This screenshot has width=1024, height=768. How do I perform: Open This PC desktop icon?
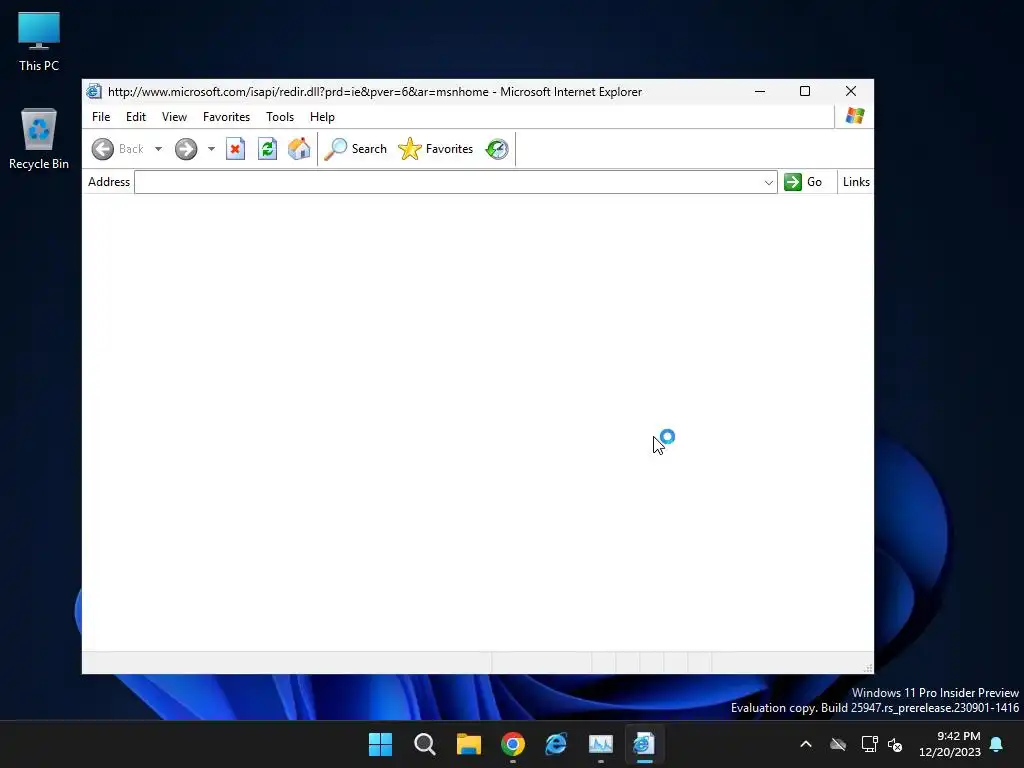(39, 42)
